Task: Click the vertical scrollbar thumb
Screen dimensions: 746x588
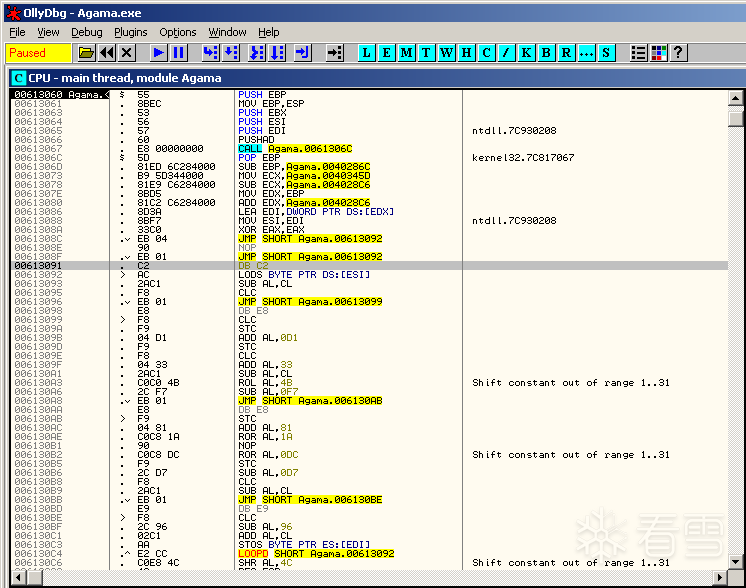Action: tap(735, 117)
